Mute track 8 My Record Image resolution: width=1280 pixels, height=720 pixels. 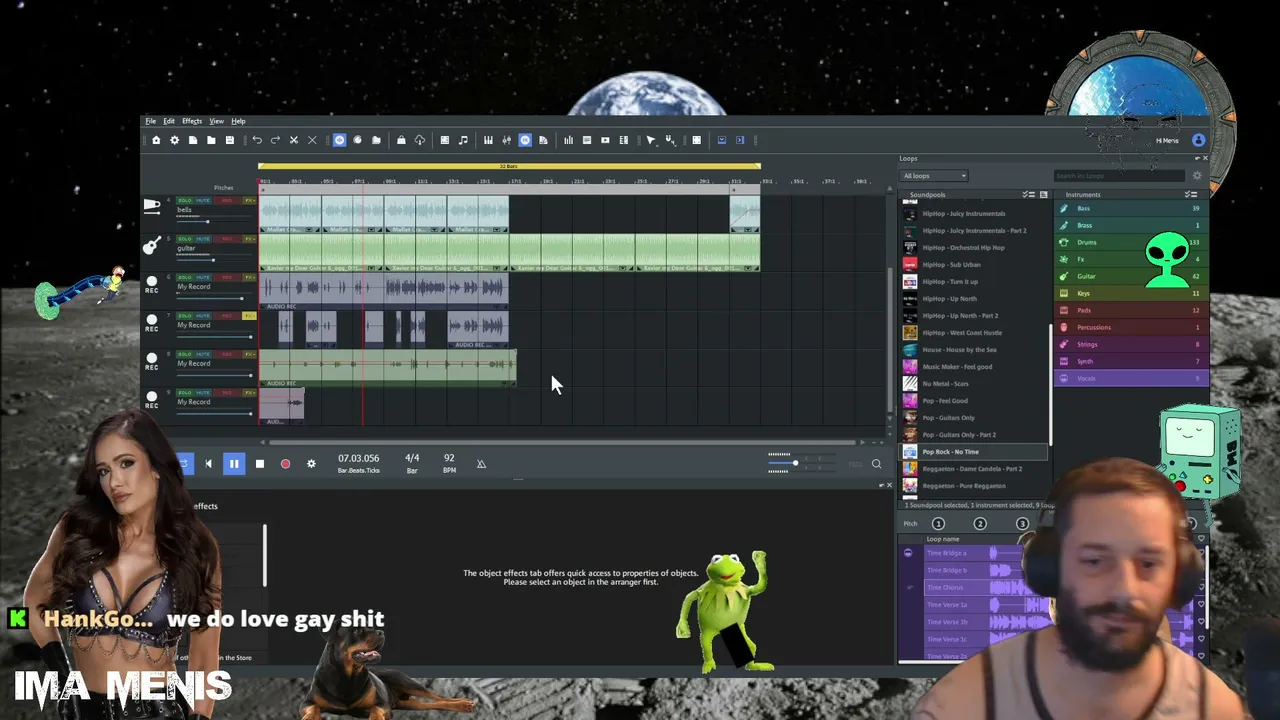click(201, 354)
